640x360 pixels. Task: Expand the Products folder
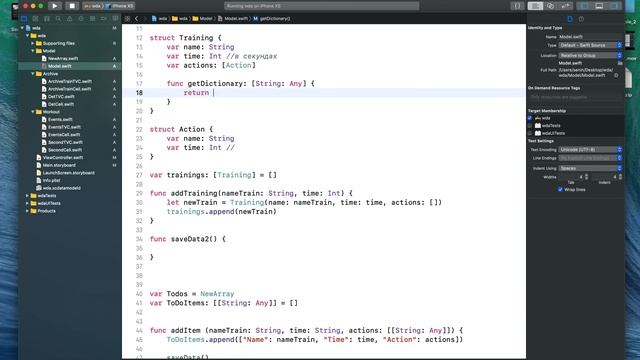(x=28, y=211)
